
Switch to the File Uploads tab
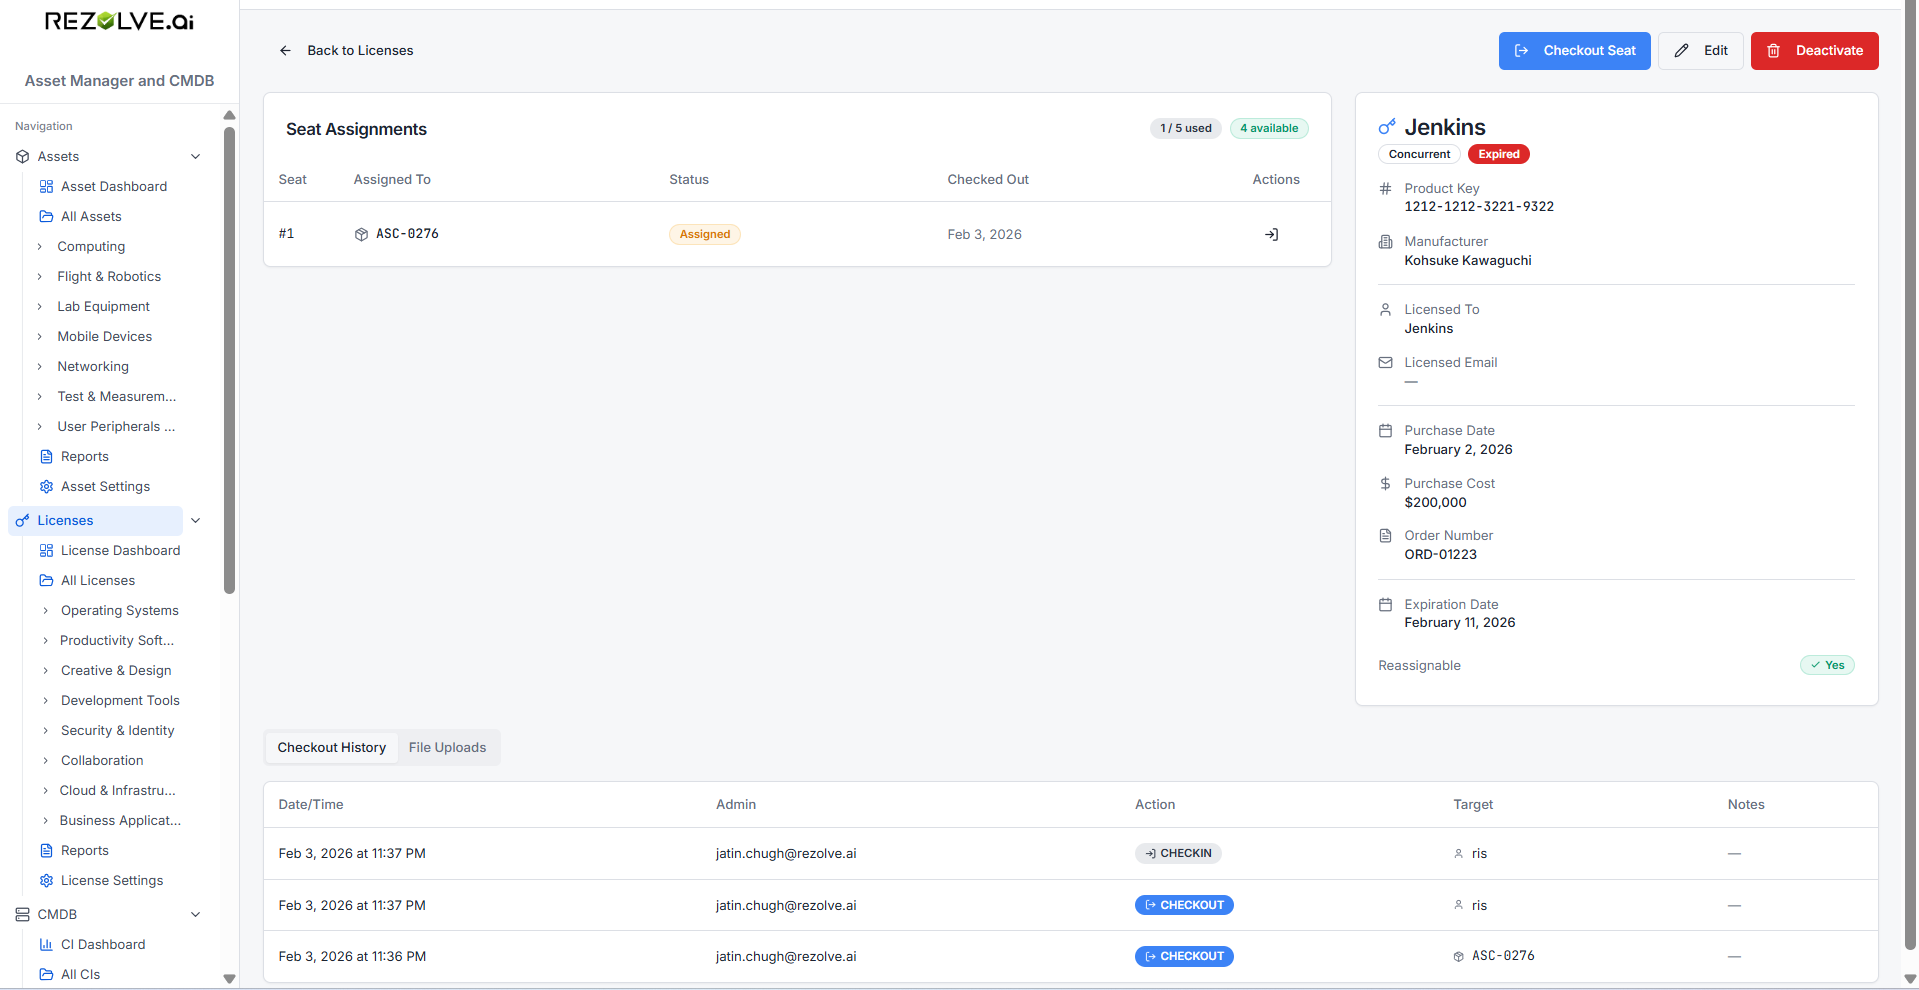point(447,748)
